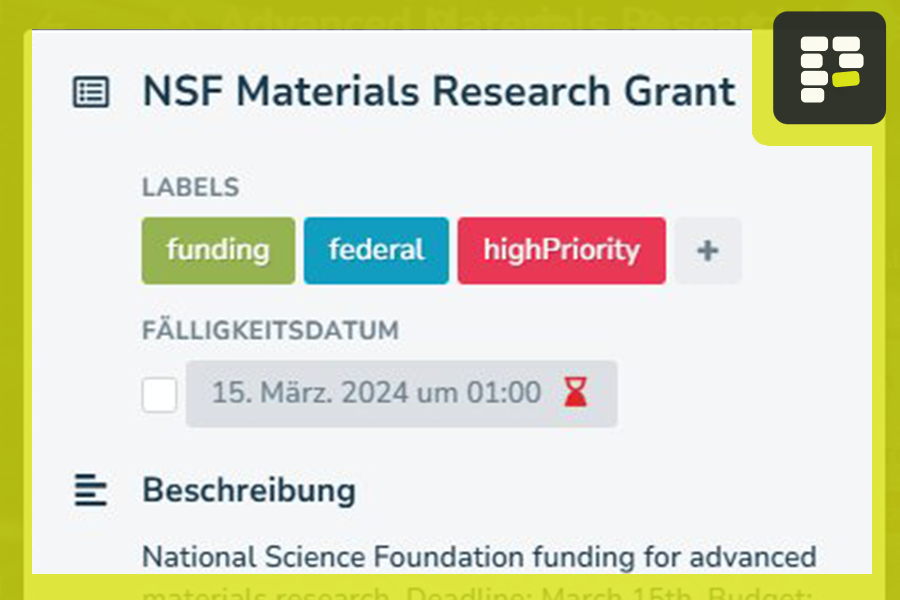Click the Beschreibung description lines icon
Viewport: 900px width, 600px height.
tap(91, 491)
